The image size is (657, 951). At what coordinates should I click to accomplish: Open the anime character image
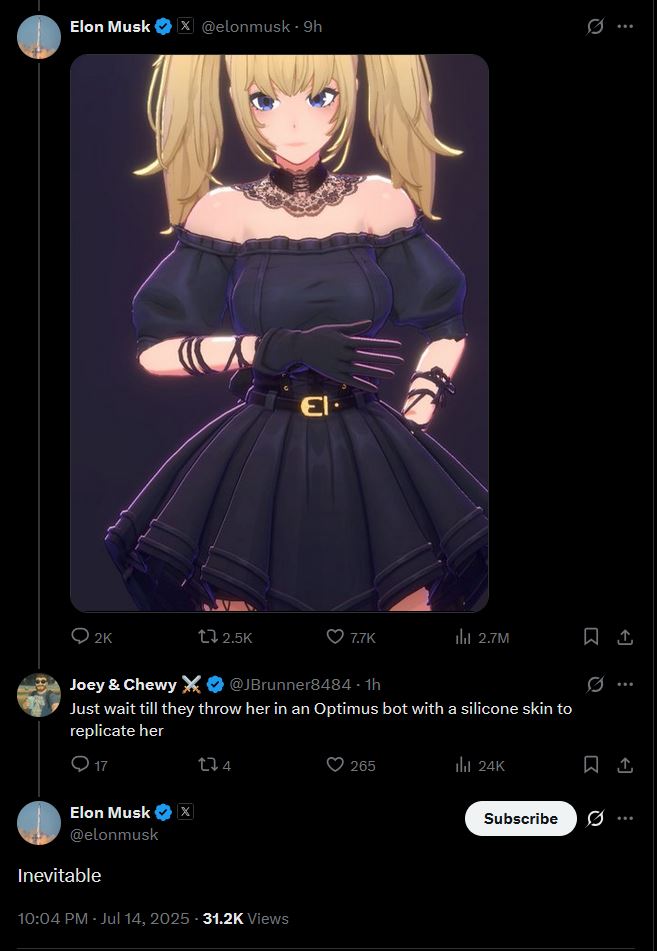coord(280,333)
